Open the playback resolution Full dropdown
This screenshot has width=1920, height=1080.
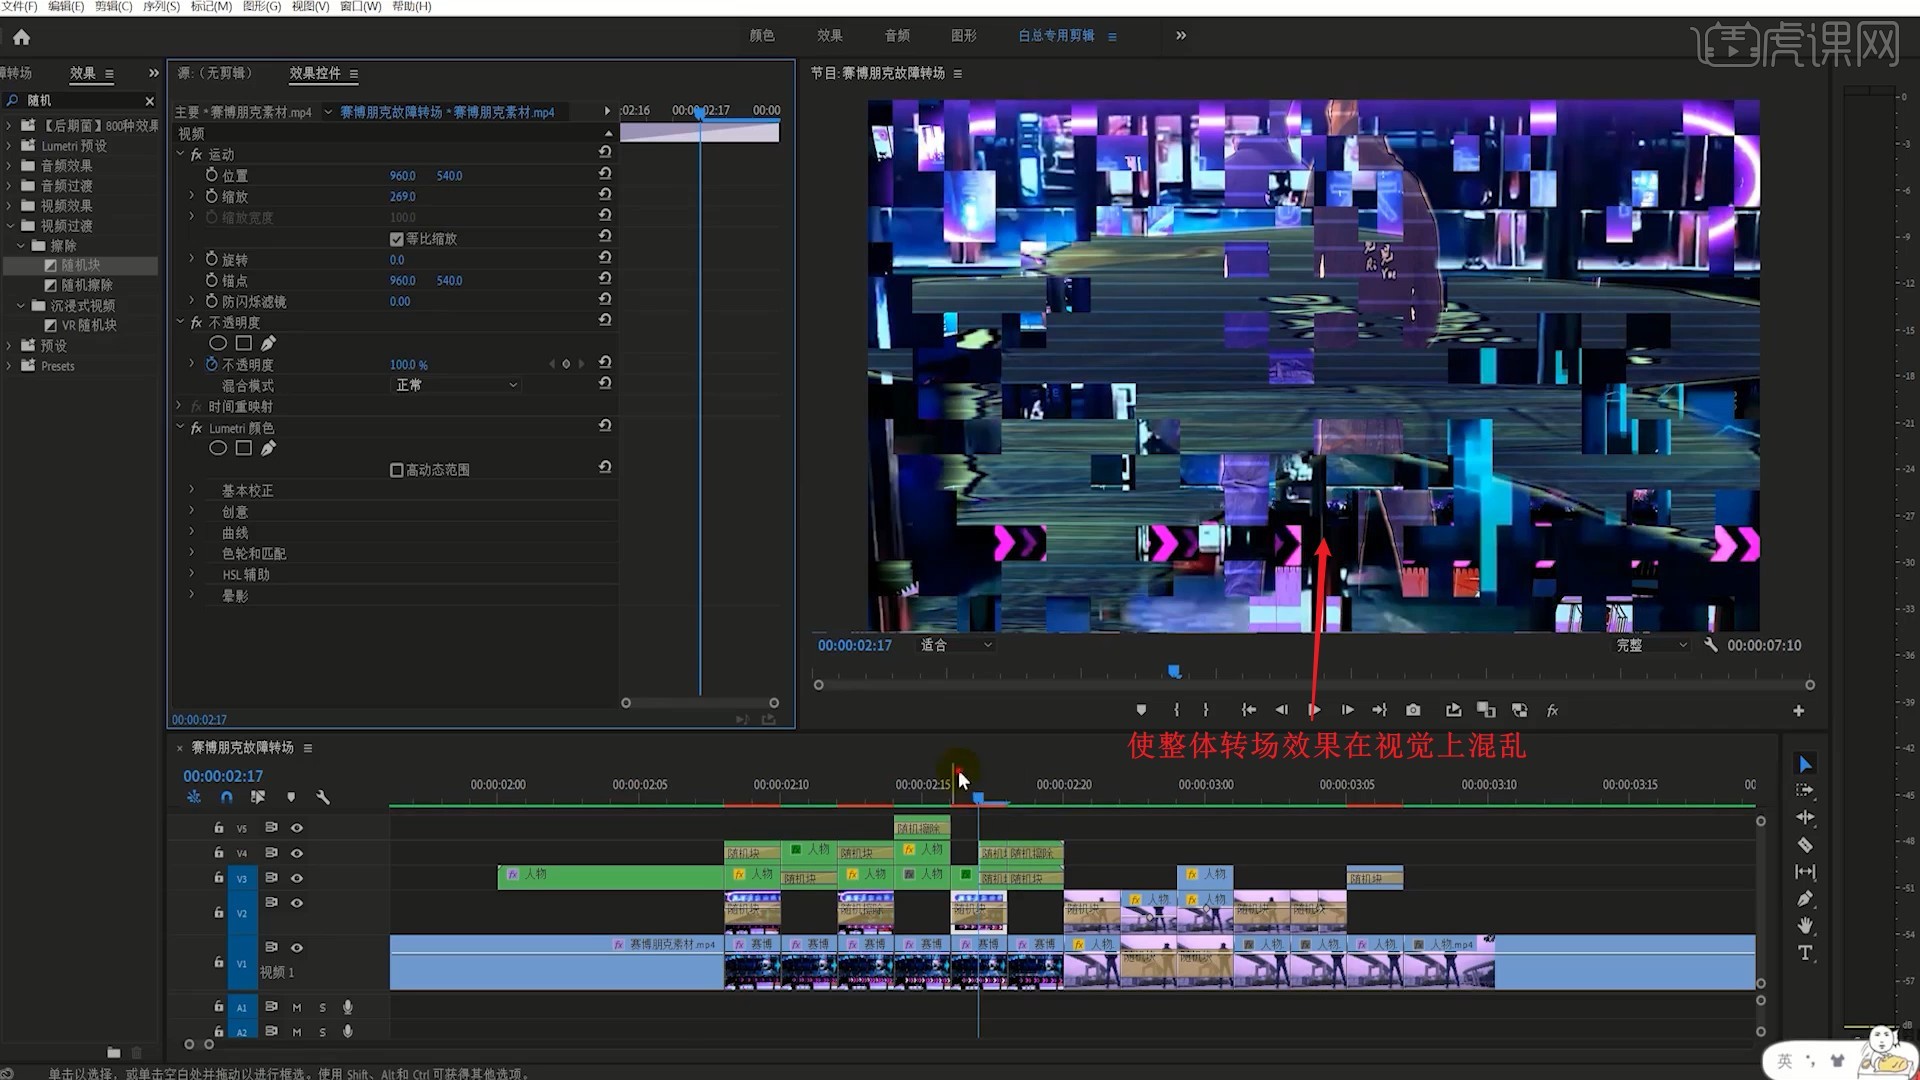coord(1651,645)
